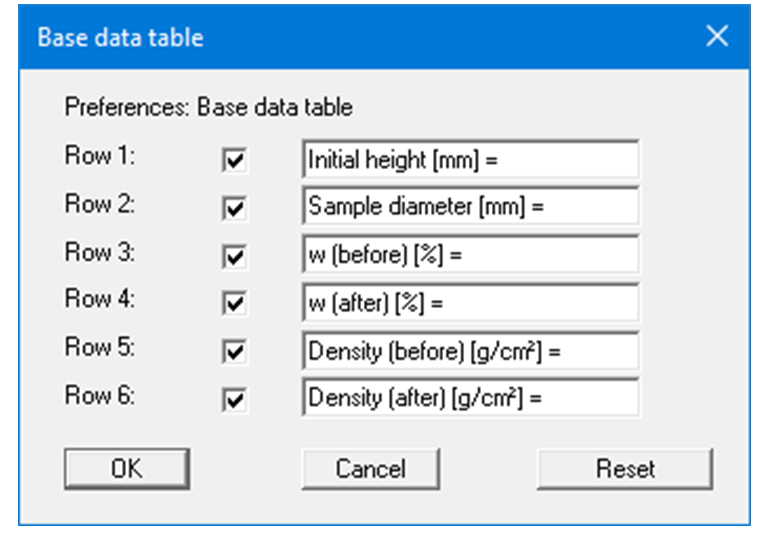Uncheck the Row 1 checkbox
The width and height of the screenshot is (778, 538).
coord(234,161)
